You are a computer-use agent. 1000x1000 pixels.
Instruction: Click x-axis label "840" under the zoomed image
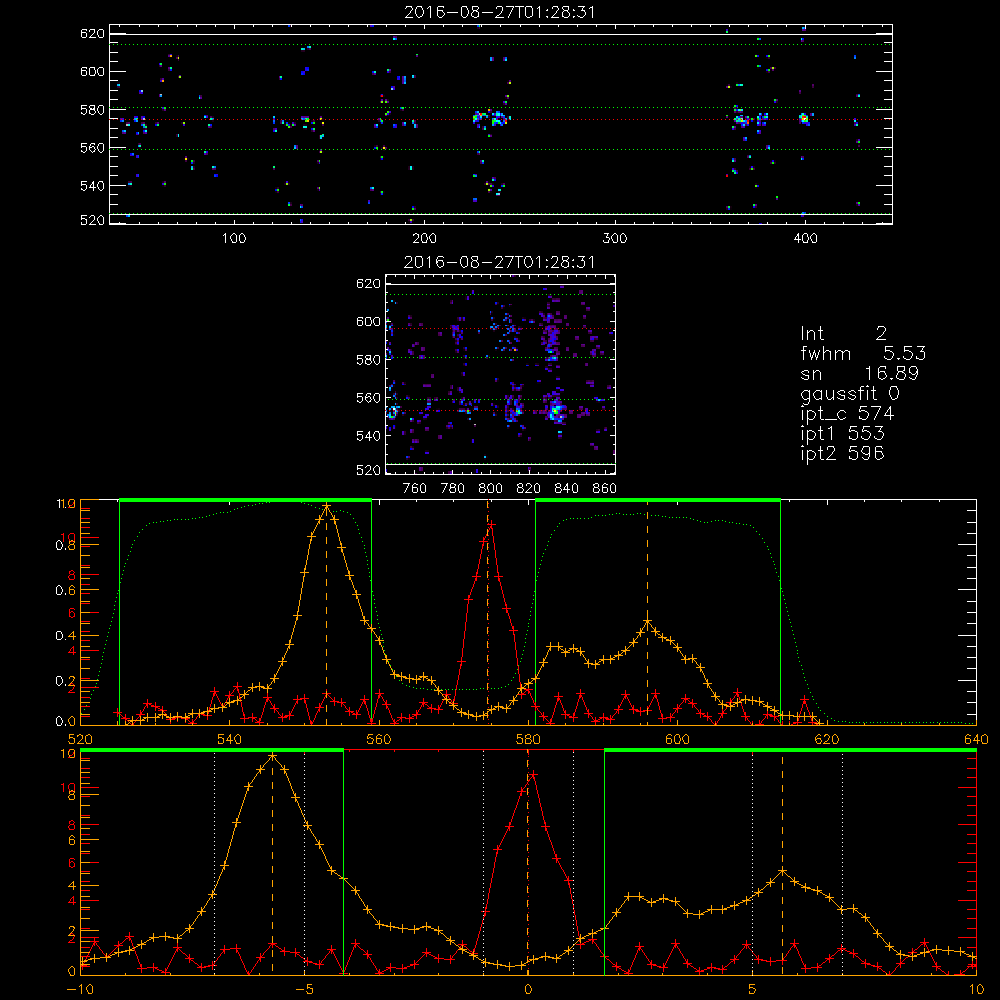coord(566,489)
